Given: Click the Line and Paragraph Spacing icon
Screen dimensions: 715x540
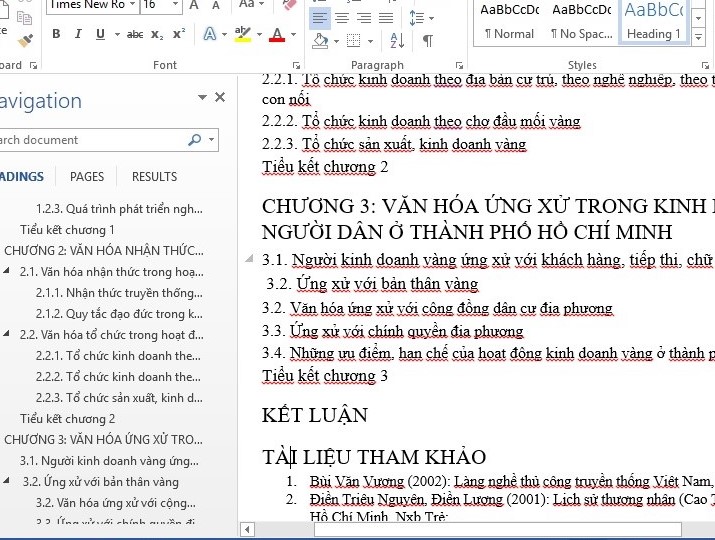Looking at the screenshot, I should click(x=417, y=18).
